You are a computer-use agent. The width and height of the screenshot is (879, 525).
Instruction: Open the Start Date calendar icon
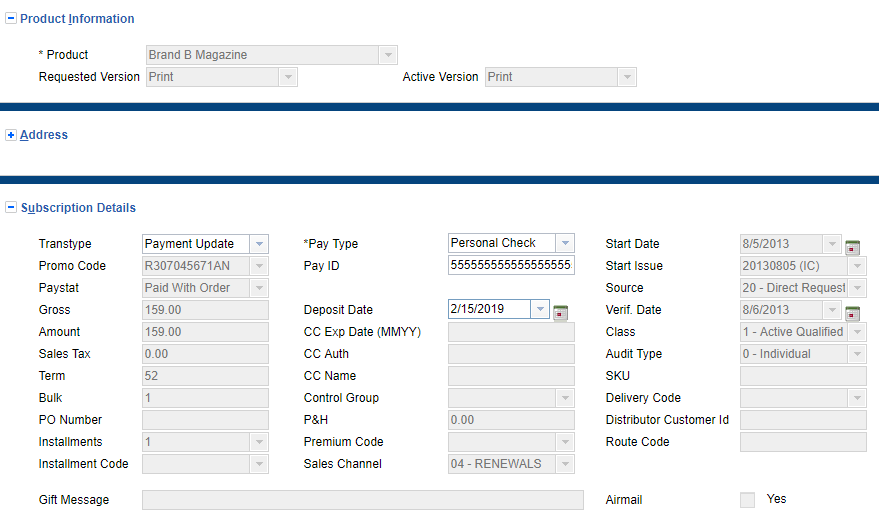tap(852, 248)
